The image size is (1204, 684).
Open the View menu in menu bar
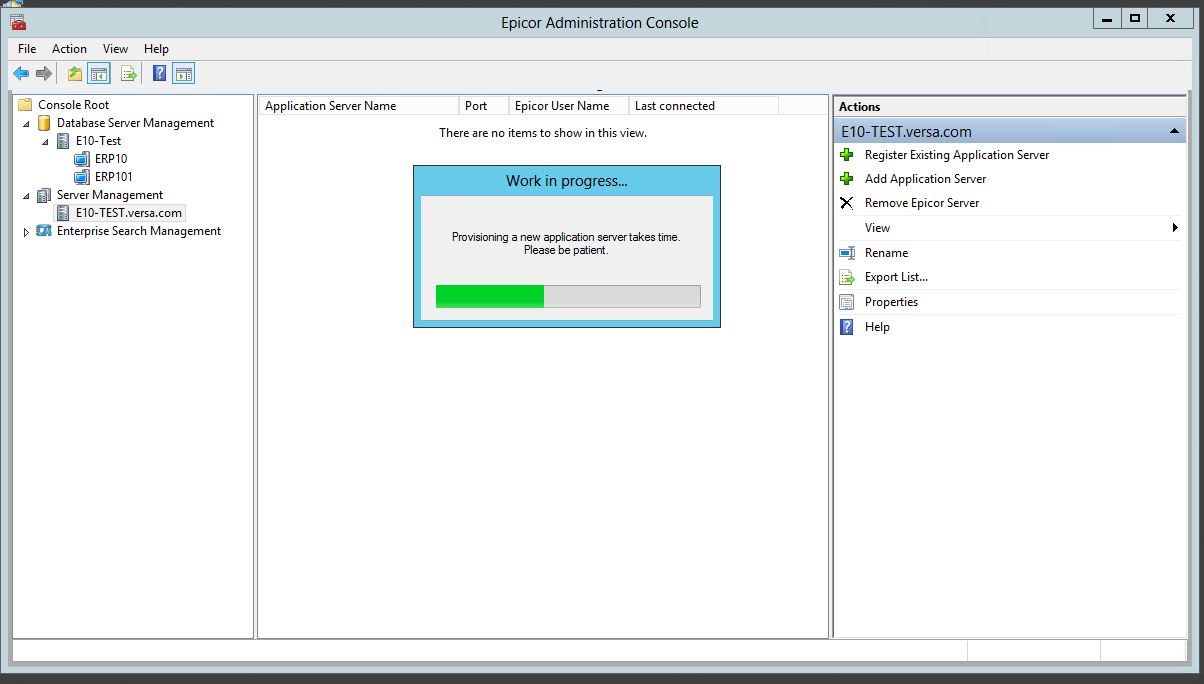pos(115,49)
